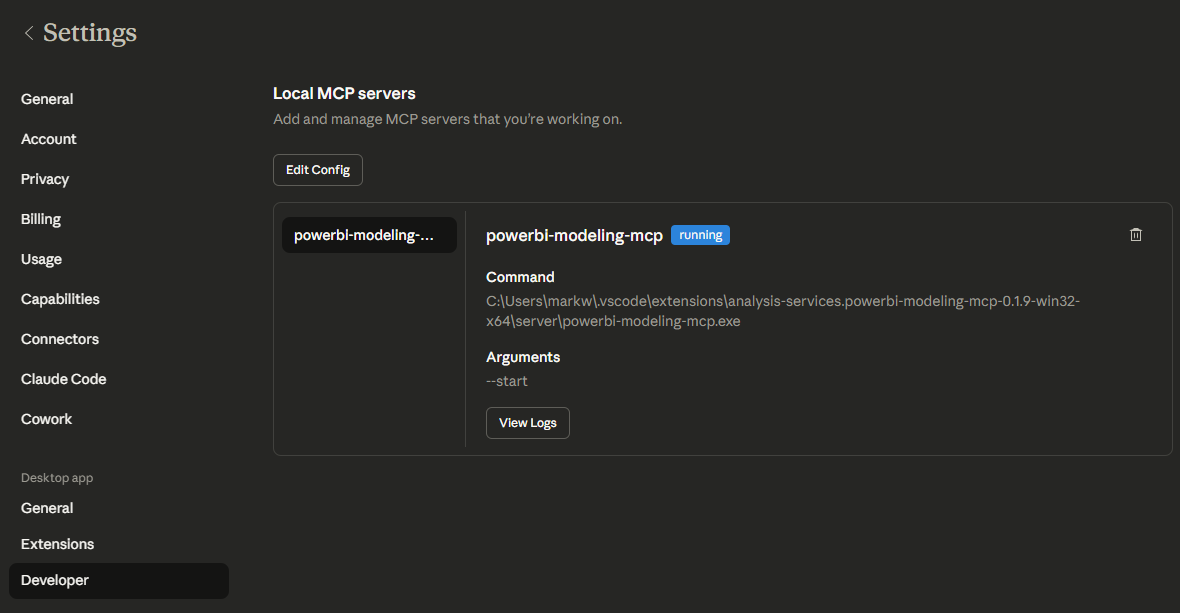Switch to the Privacy section
The height and width of the screenshot is (613, 1180).
(x=44, y=179)
